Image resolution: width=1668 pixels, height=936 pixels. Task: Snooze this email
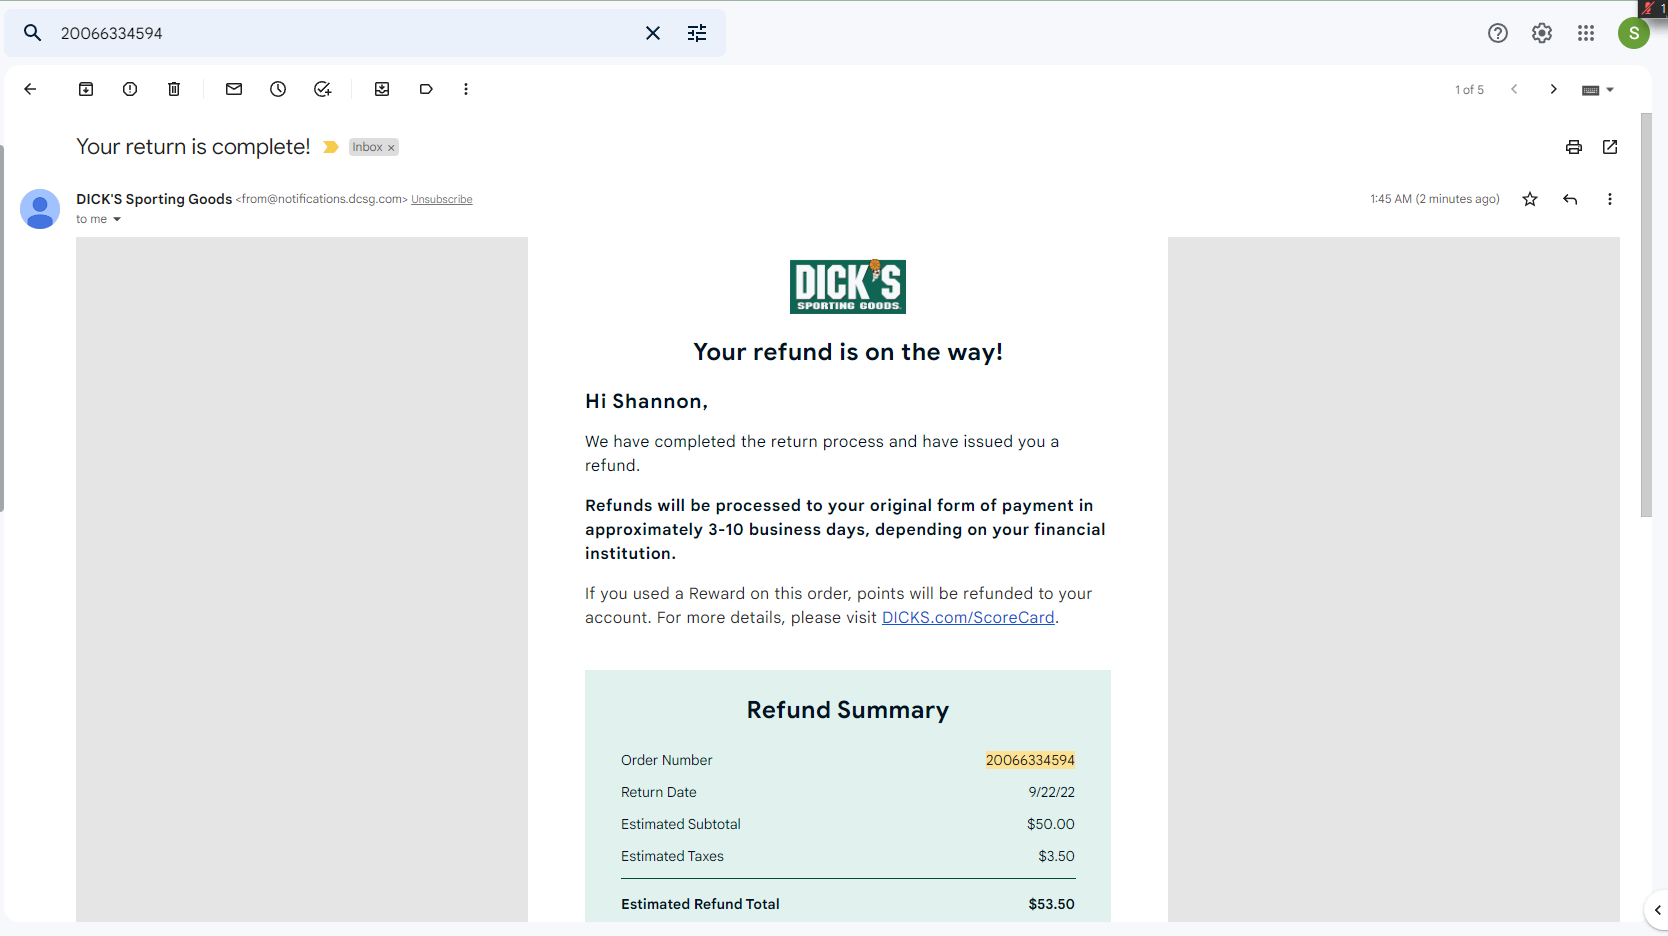pyautogui.click(x=278, y=89)
